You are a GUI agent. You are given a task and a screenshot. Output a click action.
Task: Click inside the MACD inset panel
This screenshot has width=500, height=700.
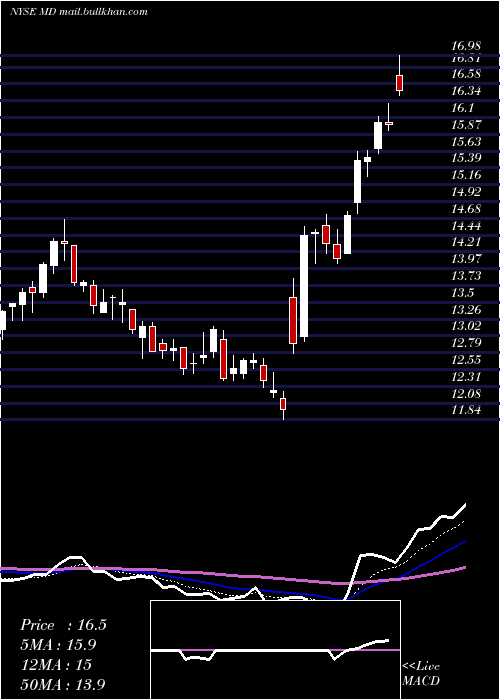pos(275,650)
